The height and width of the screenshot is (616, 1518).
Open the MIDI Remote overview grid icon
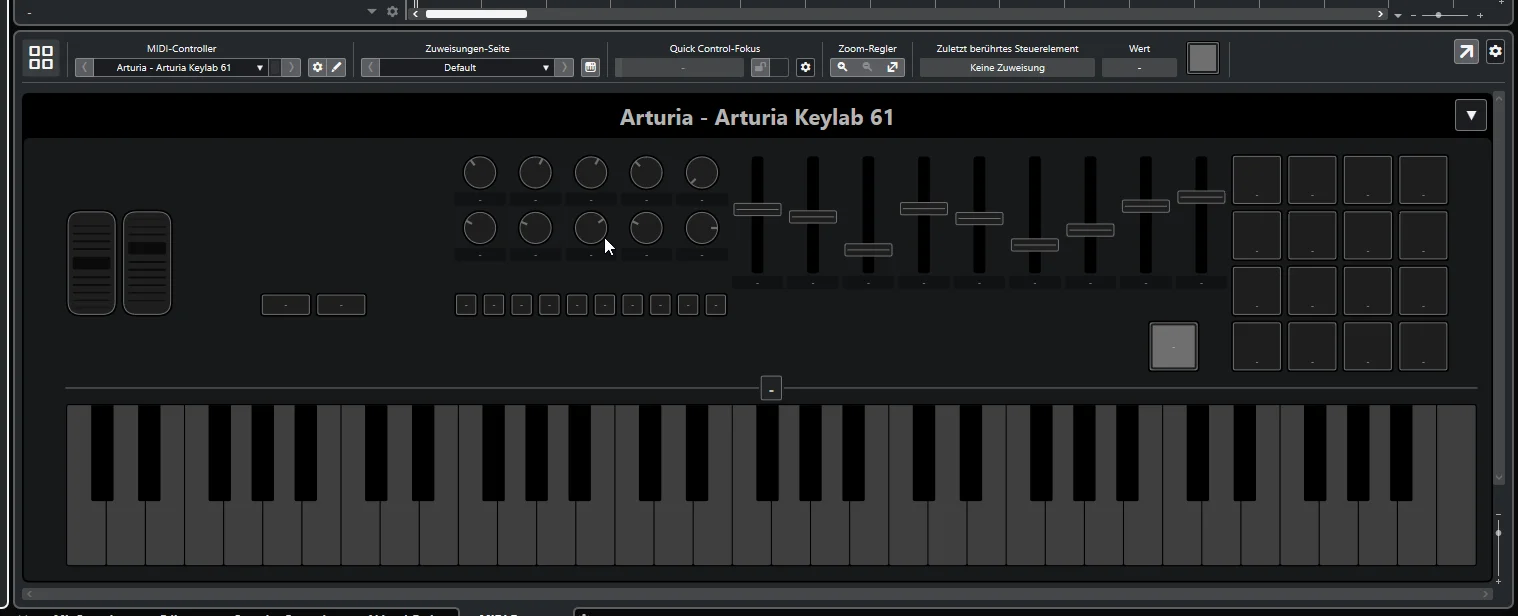pyautogui.click(x=41, y=58)
